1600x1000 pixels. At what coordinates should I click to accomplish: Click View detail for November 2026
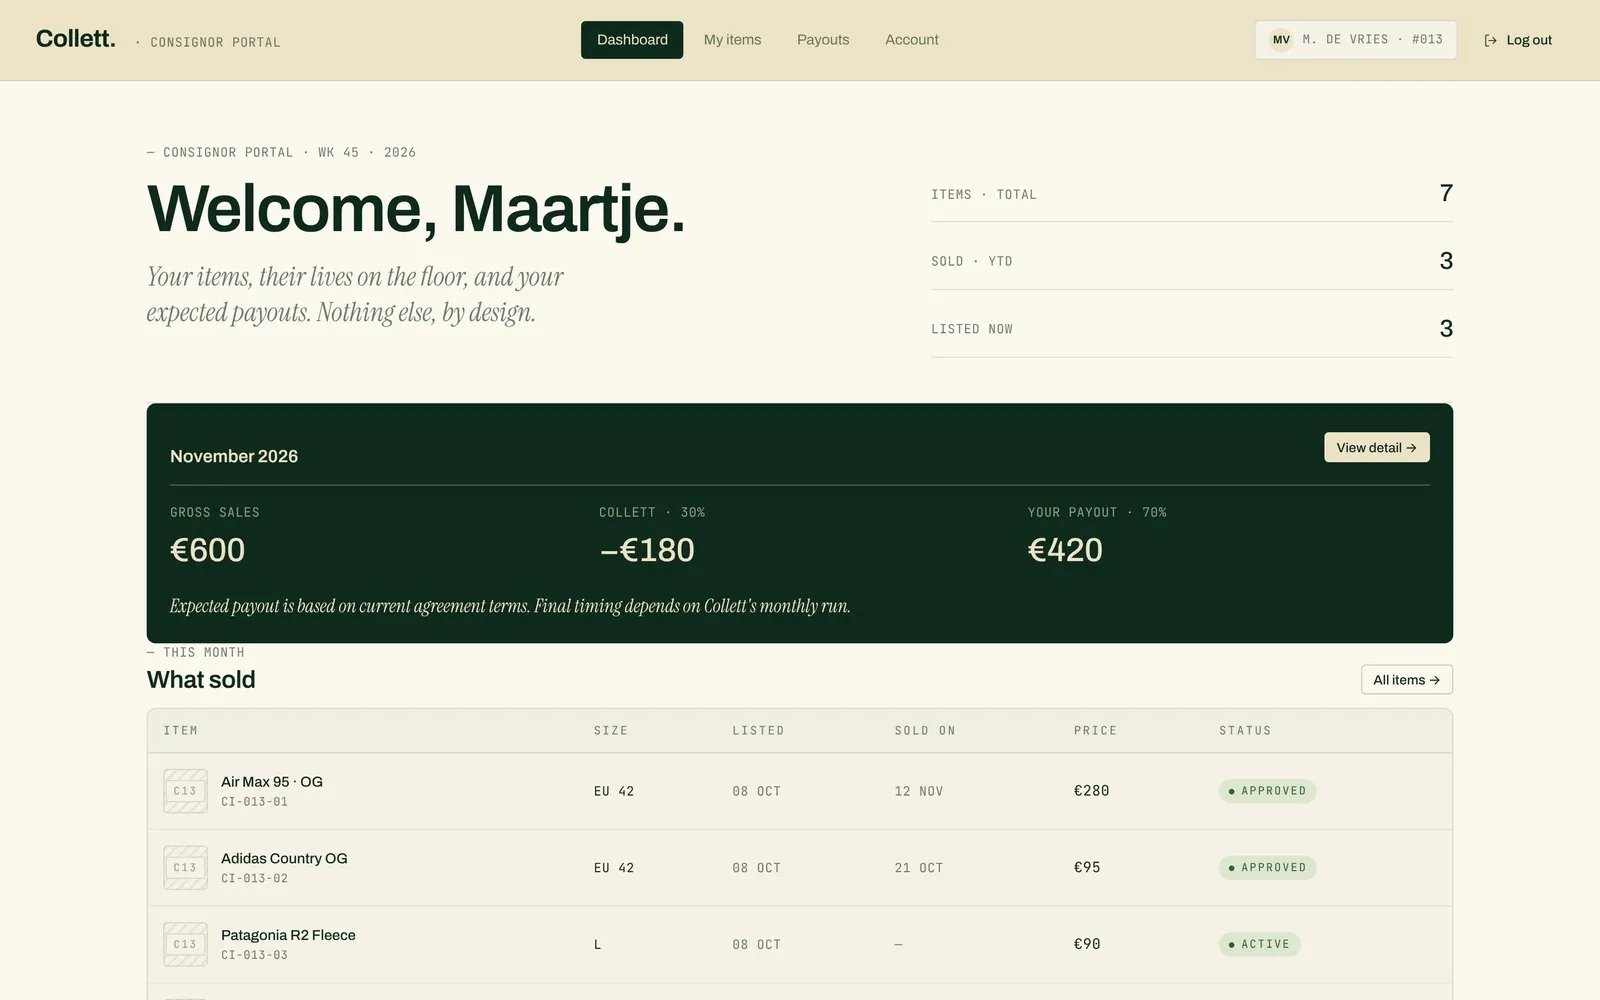[1377, 447]
